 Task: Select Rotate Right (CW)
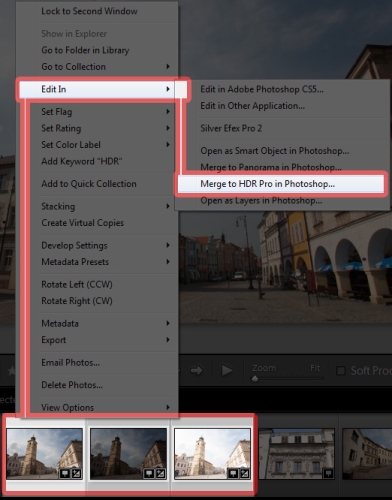77,301
